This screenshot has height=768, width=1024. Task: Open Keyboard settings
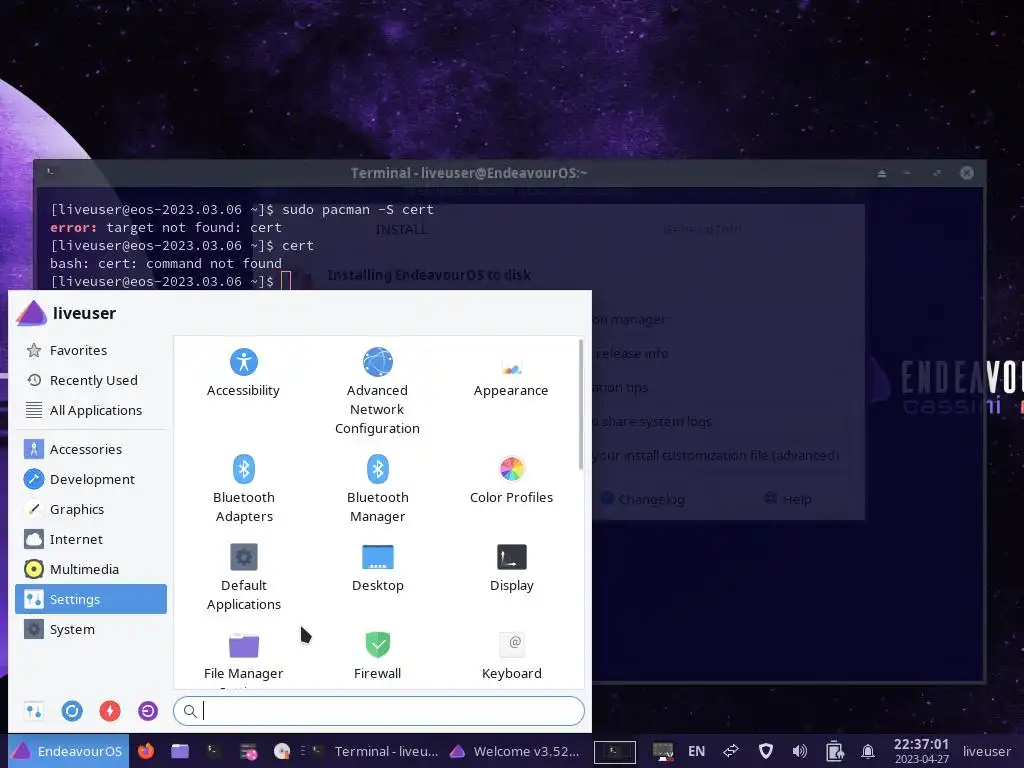point(511,656)
